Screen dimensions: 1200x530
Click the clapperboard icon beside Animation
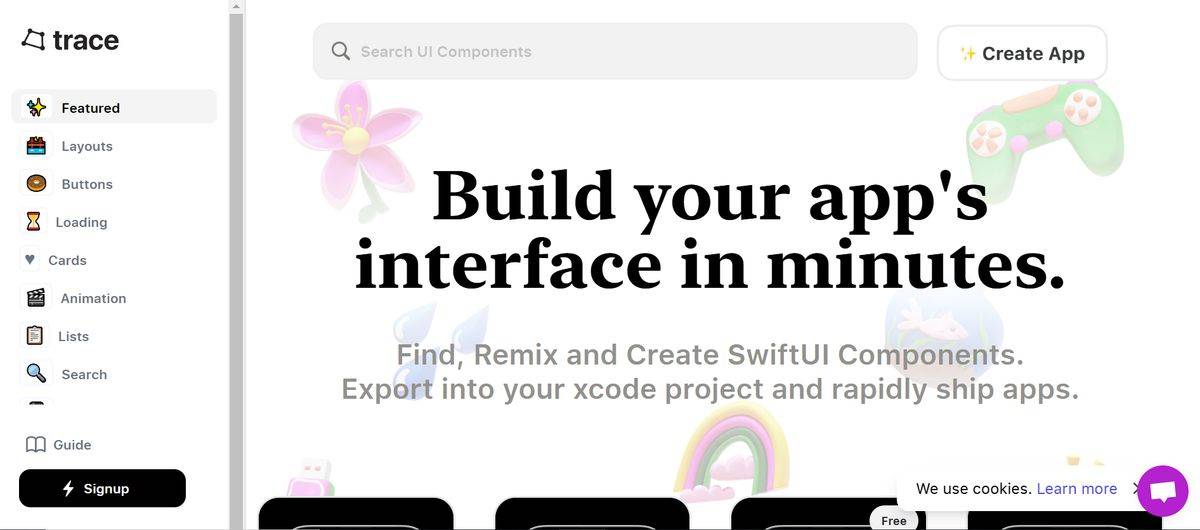click(36, 298)
